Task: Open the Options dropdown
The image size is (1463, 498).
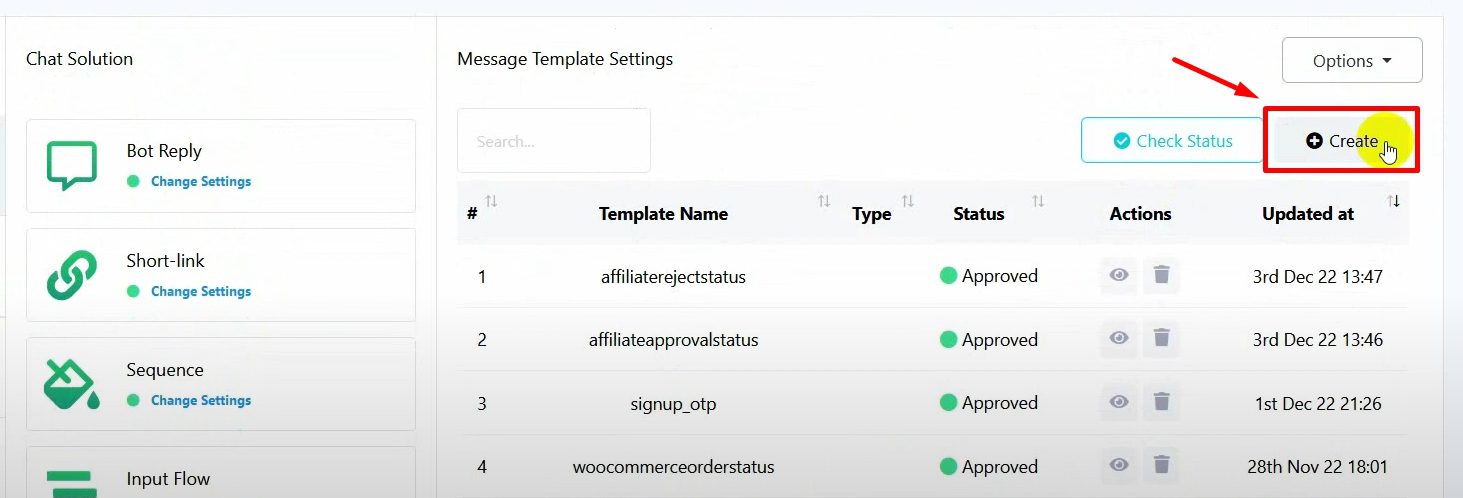Action: click(1351, 61)
